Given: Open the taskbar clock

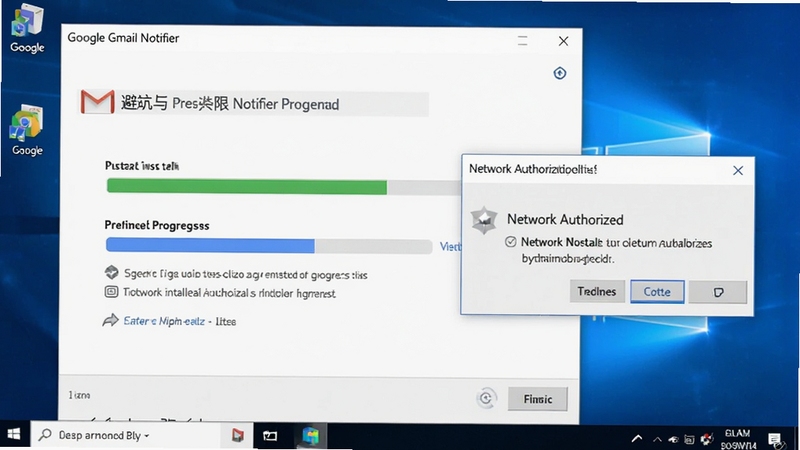Looking at the screenshot, I should pos(738,439).
